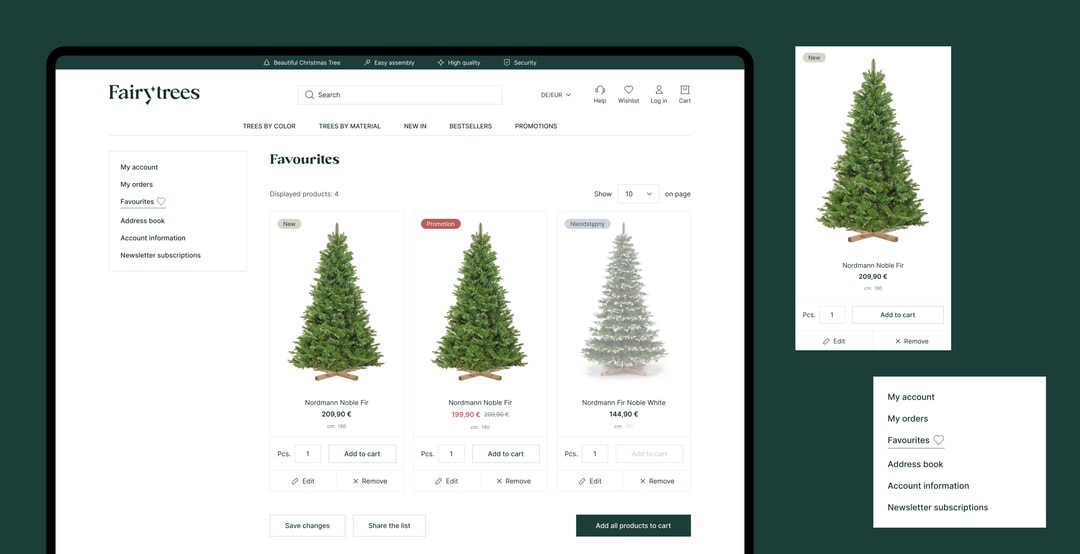Click the Niedostępny badge label

click(x=588, y=224)
